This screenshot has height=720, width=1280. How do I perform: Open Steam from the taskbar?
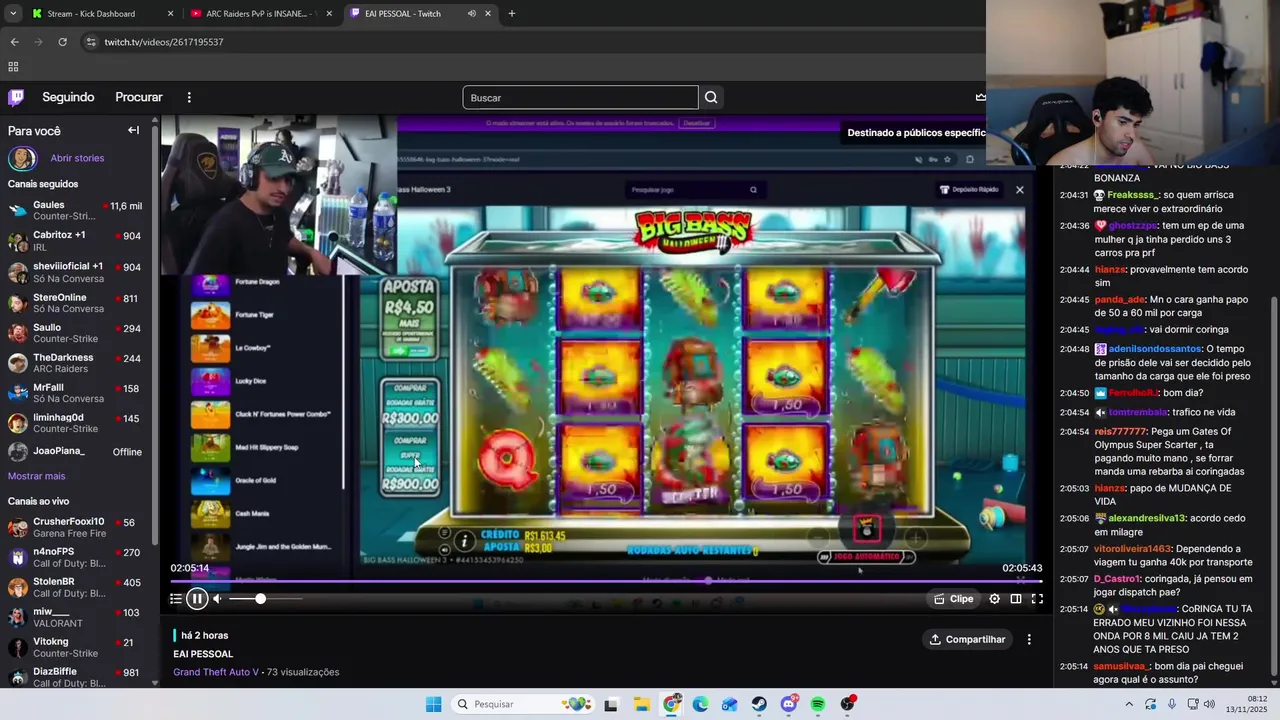pyautogui.click(x=759, y=704)
